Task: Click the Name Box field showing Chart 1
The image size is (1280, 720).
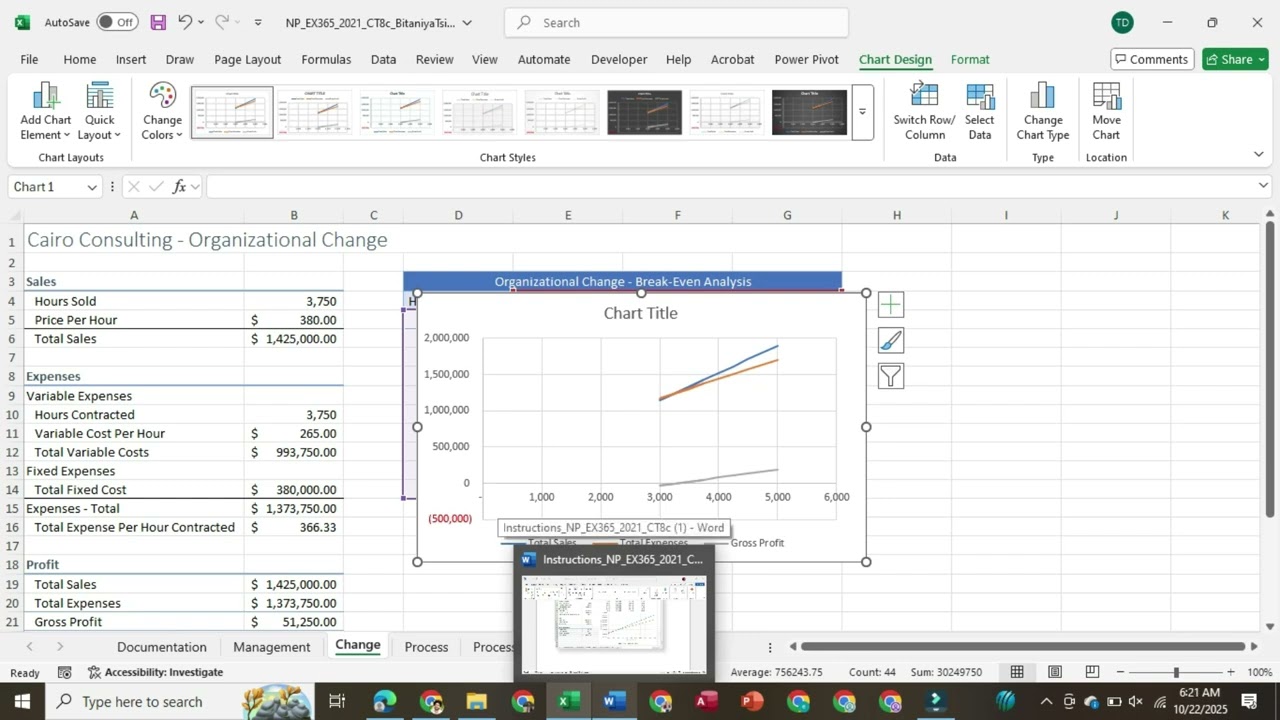Action: [44, 187]
